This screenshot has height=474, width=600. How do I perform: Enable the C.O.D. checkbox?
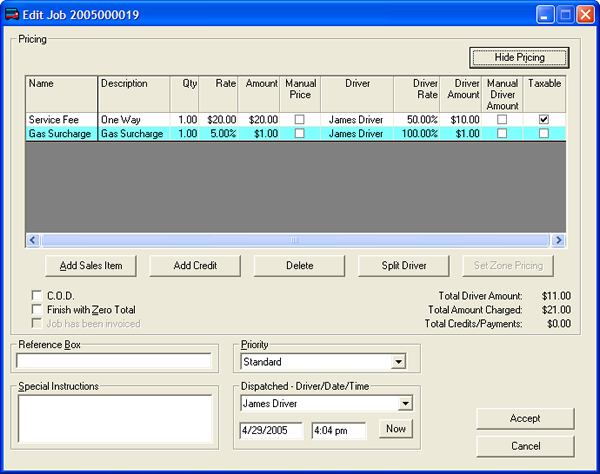tap(38, 296)
